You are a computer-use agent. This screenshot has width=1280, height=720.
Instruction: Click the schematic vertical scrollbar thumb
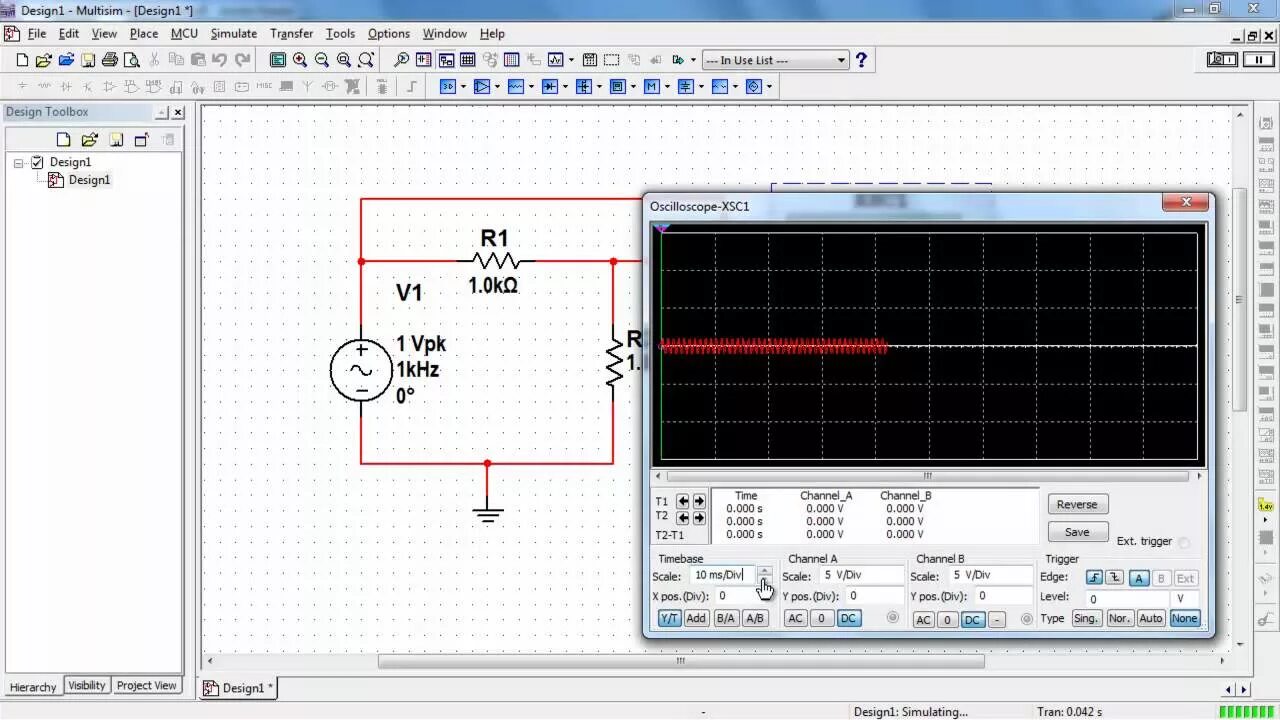click(x=1239, y=301)
